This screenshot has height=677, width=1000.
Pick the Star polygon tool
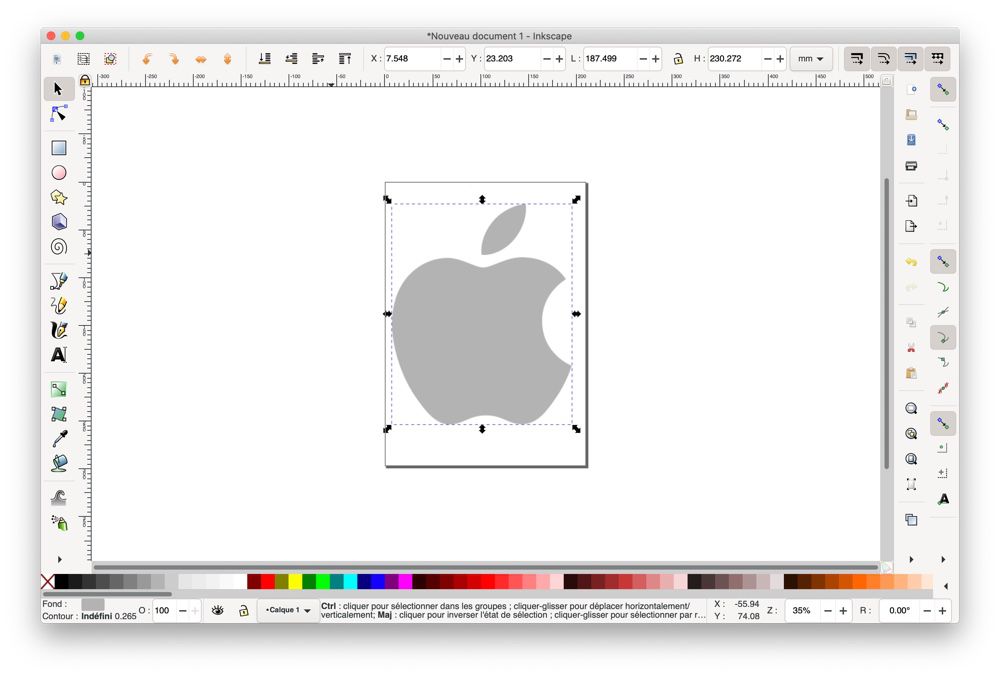tap(59, 198)
